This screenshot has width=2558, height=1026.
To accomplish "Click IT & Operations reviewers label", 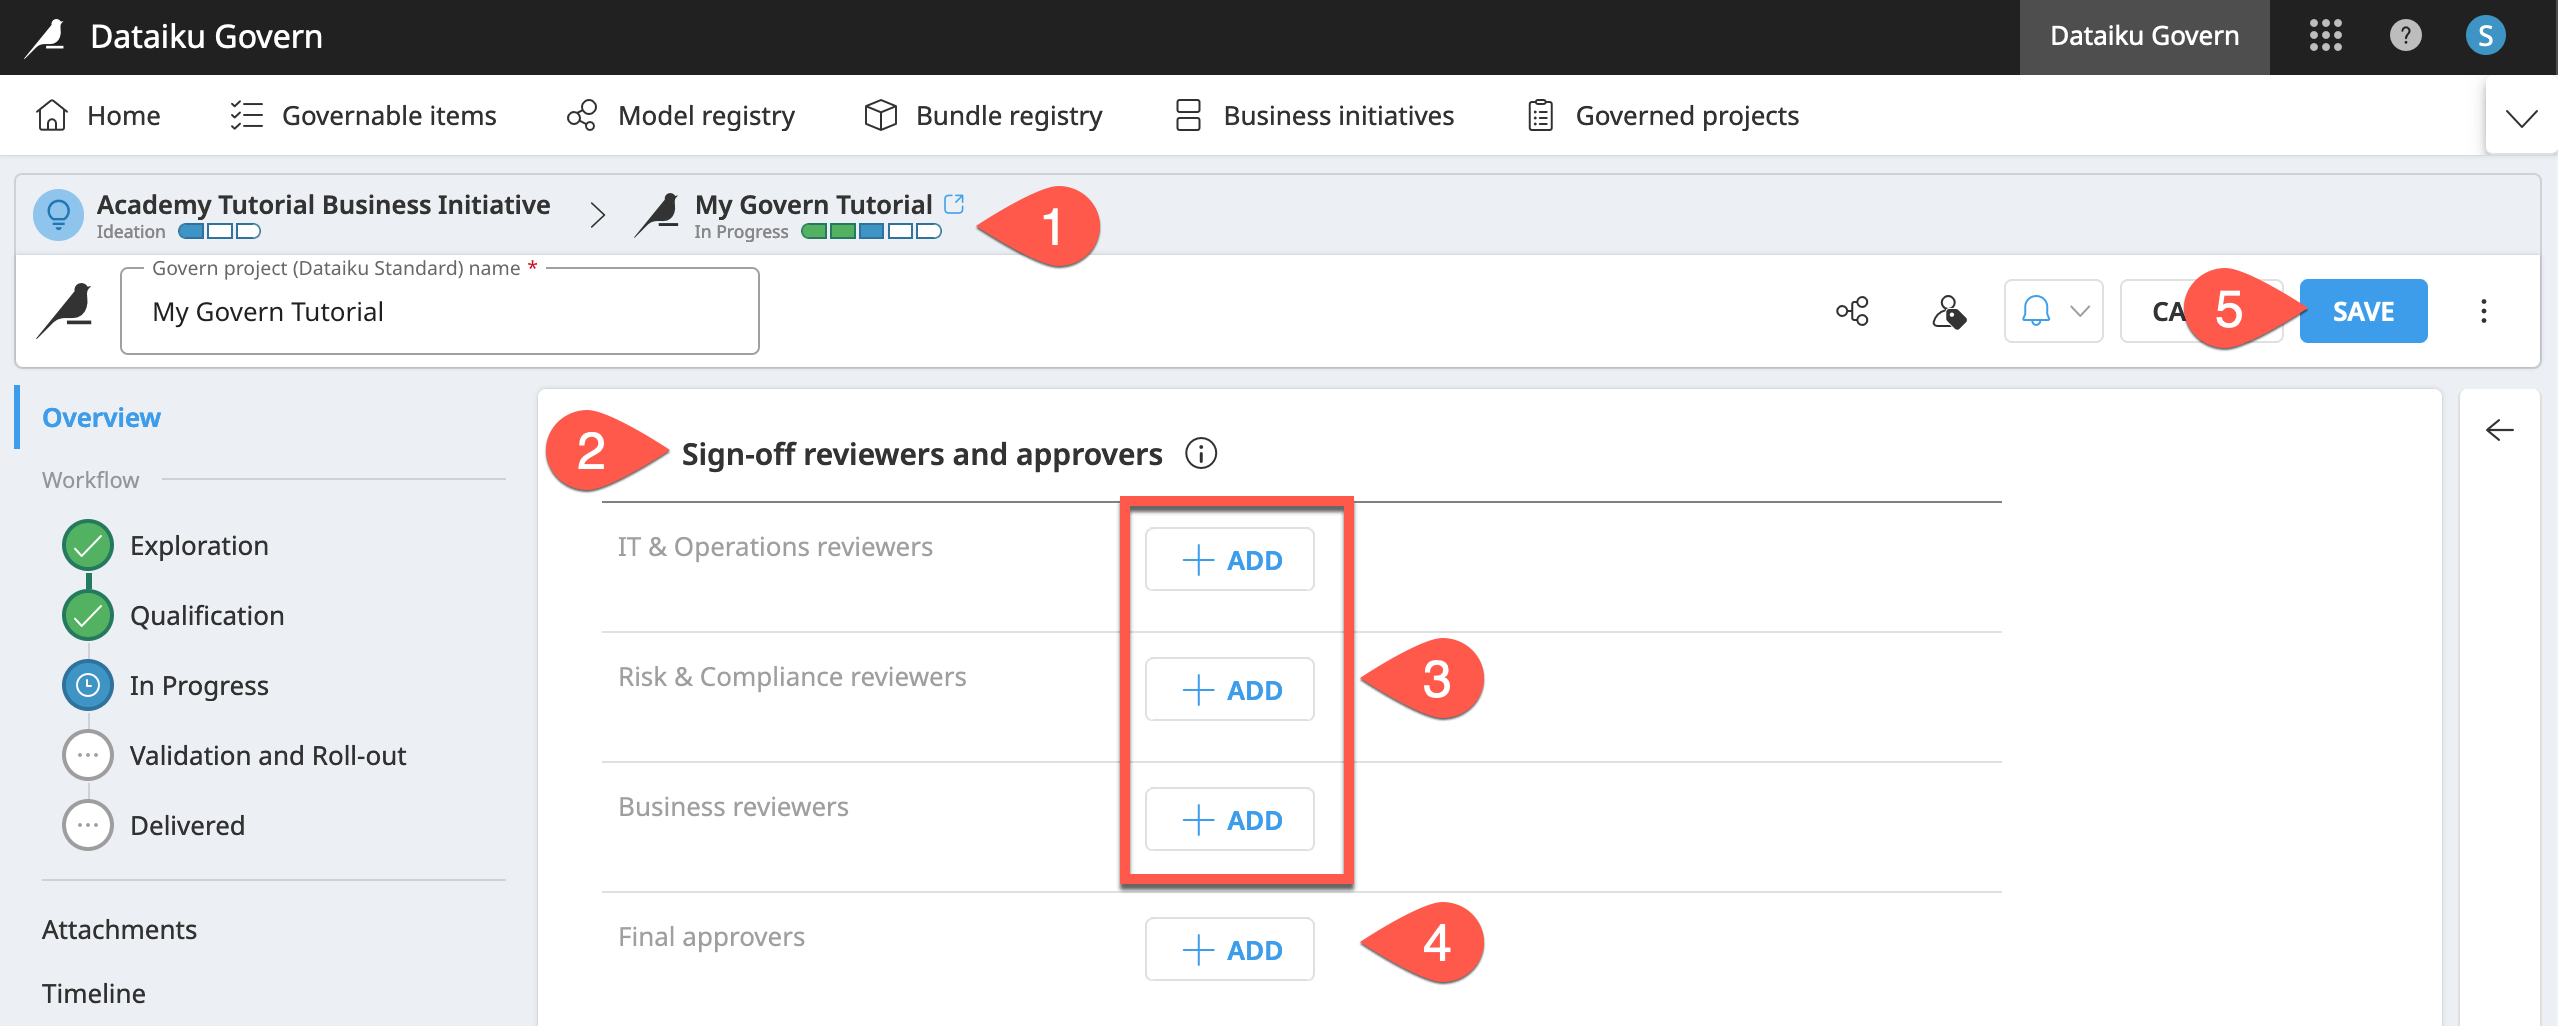I will (775, 546).
